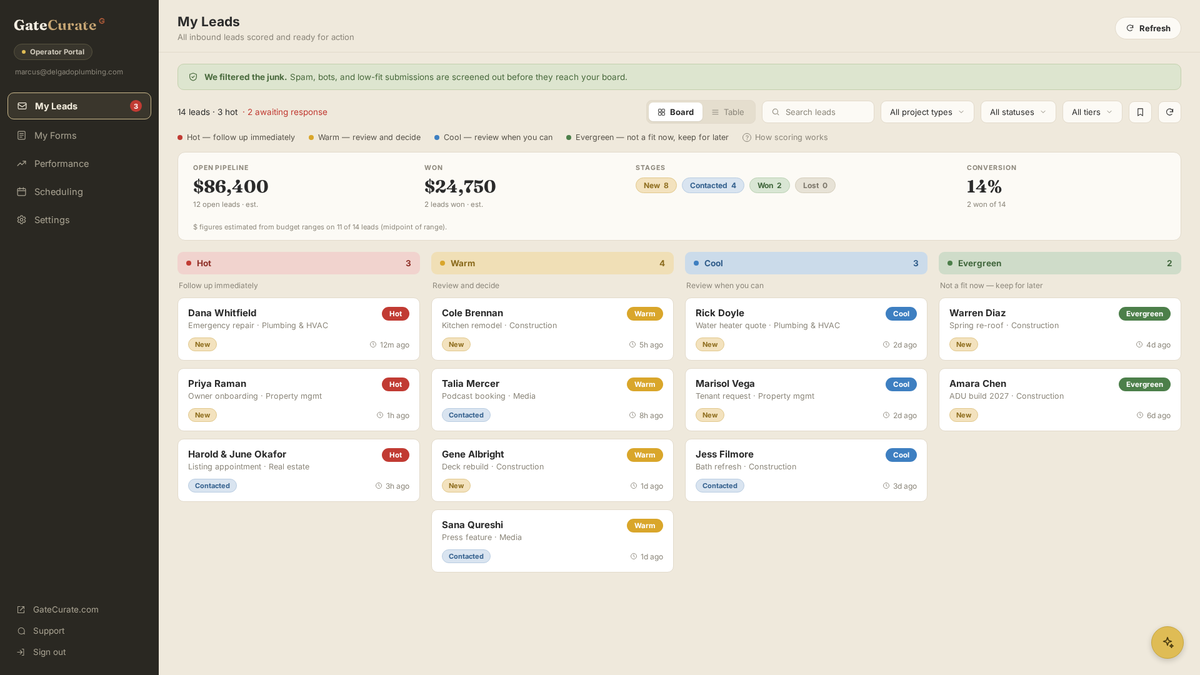
Task: Click the Performance chart icon in sidebar
Action: [x=22, y=163]
